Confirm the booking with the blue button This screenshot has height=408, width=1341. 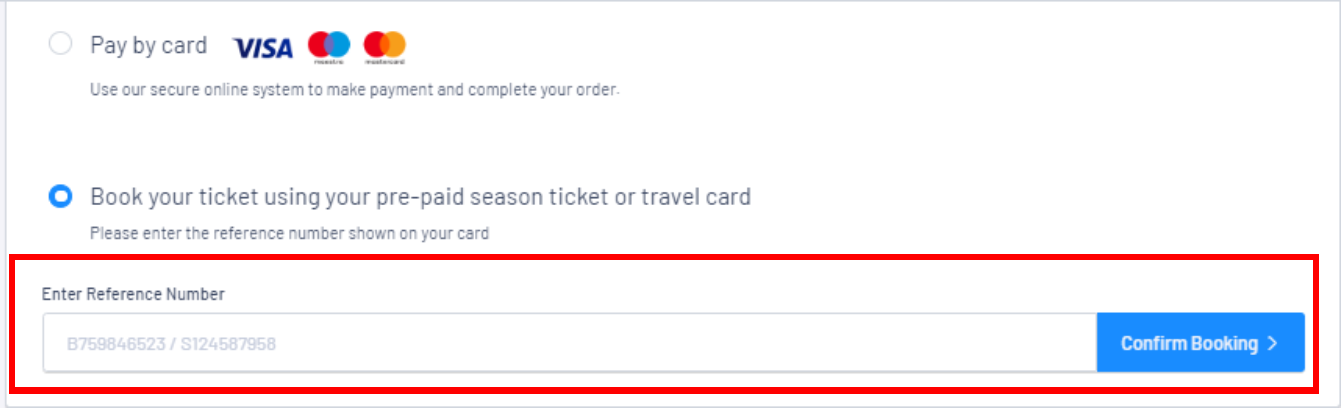pos(1200,343)
